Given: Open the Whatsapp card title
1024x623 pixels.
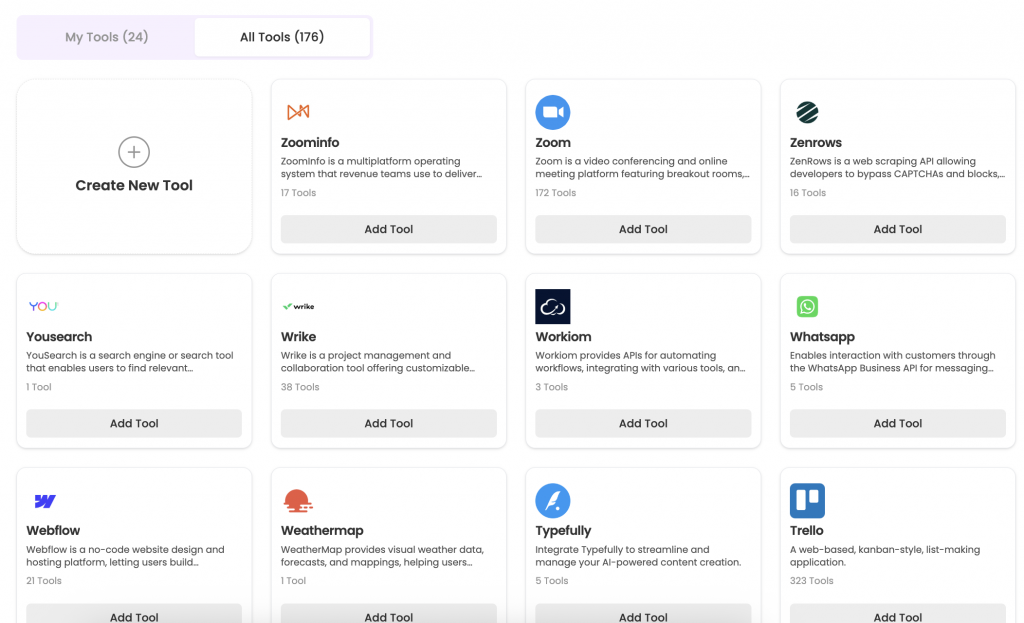Looking at the screenshot, I should (822, 337).
